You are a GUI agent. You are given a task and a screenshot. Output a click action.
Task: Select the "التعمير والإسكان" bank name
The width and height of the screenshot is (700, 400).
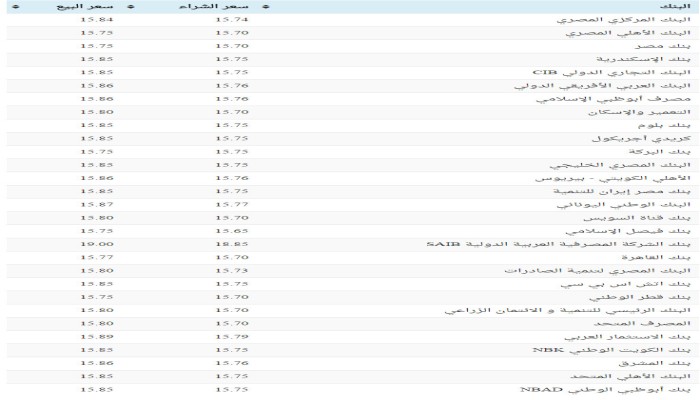(639, 112)
